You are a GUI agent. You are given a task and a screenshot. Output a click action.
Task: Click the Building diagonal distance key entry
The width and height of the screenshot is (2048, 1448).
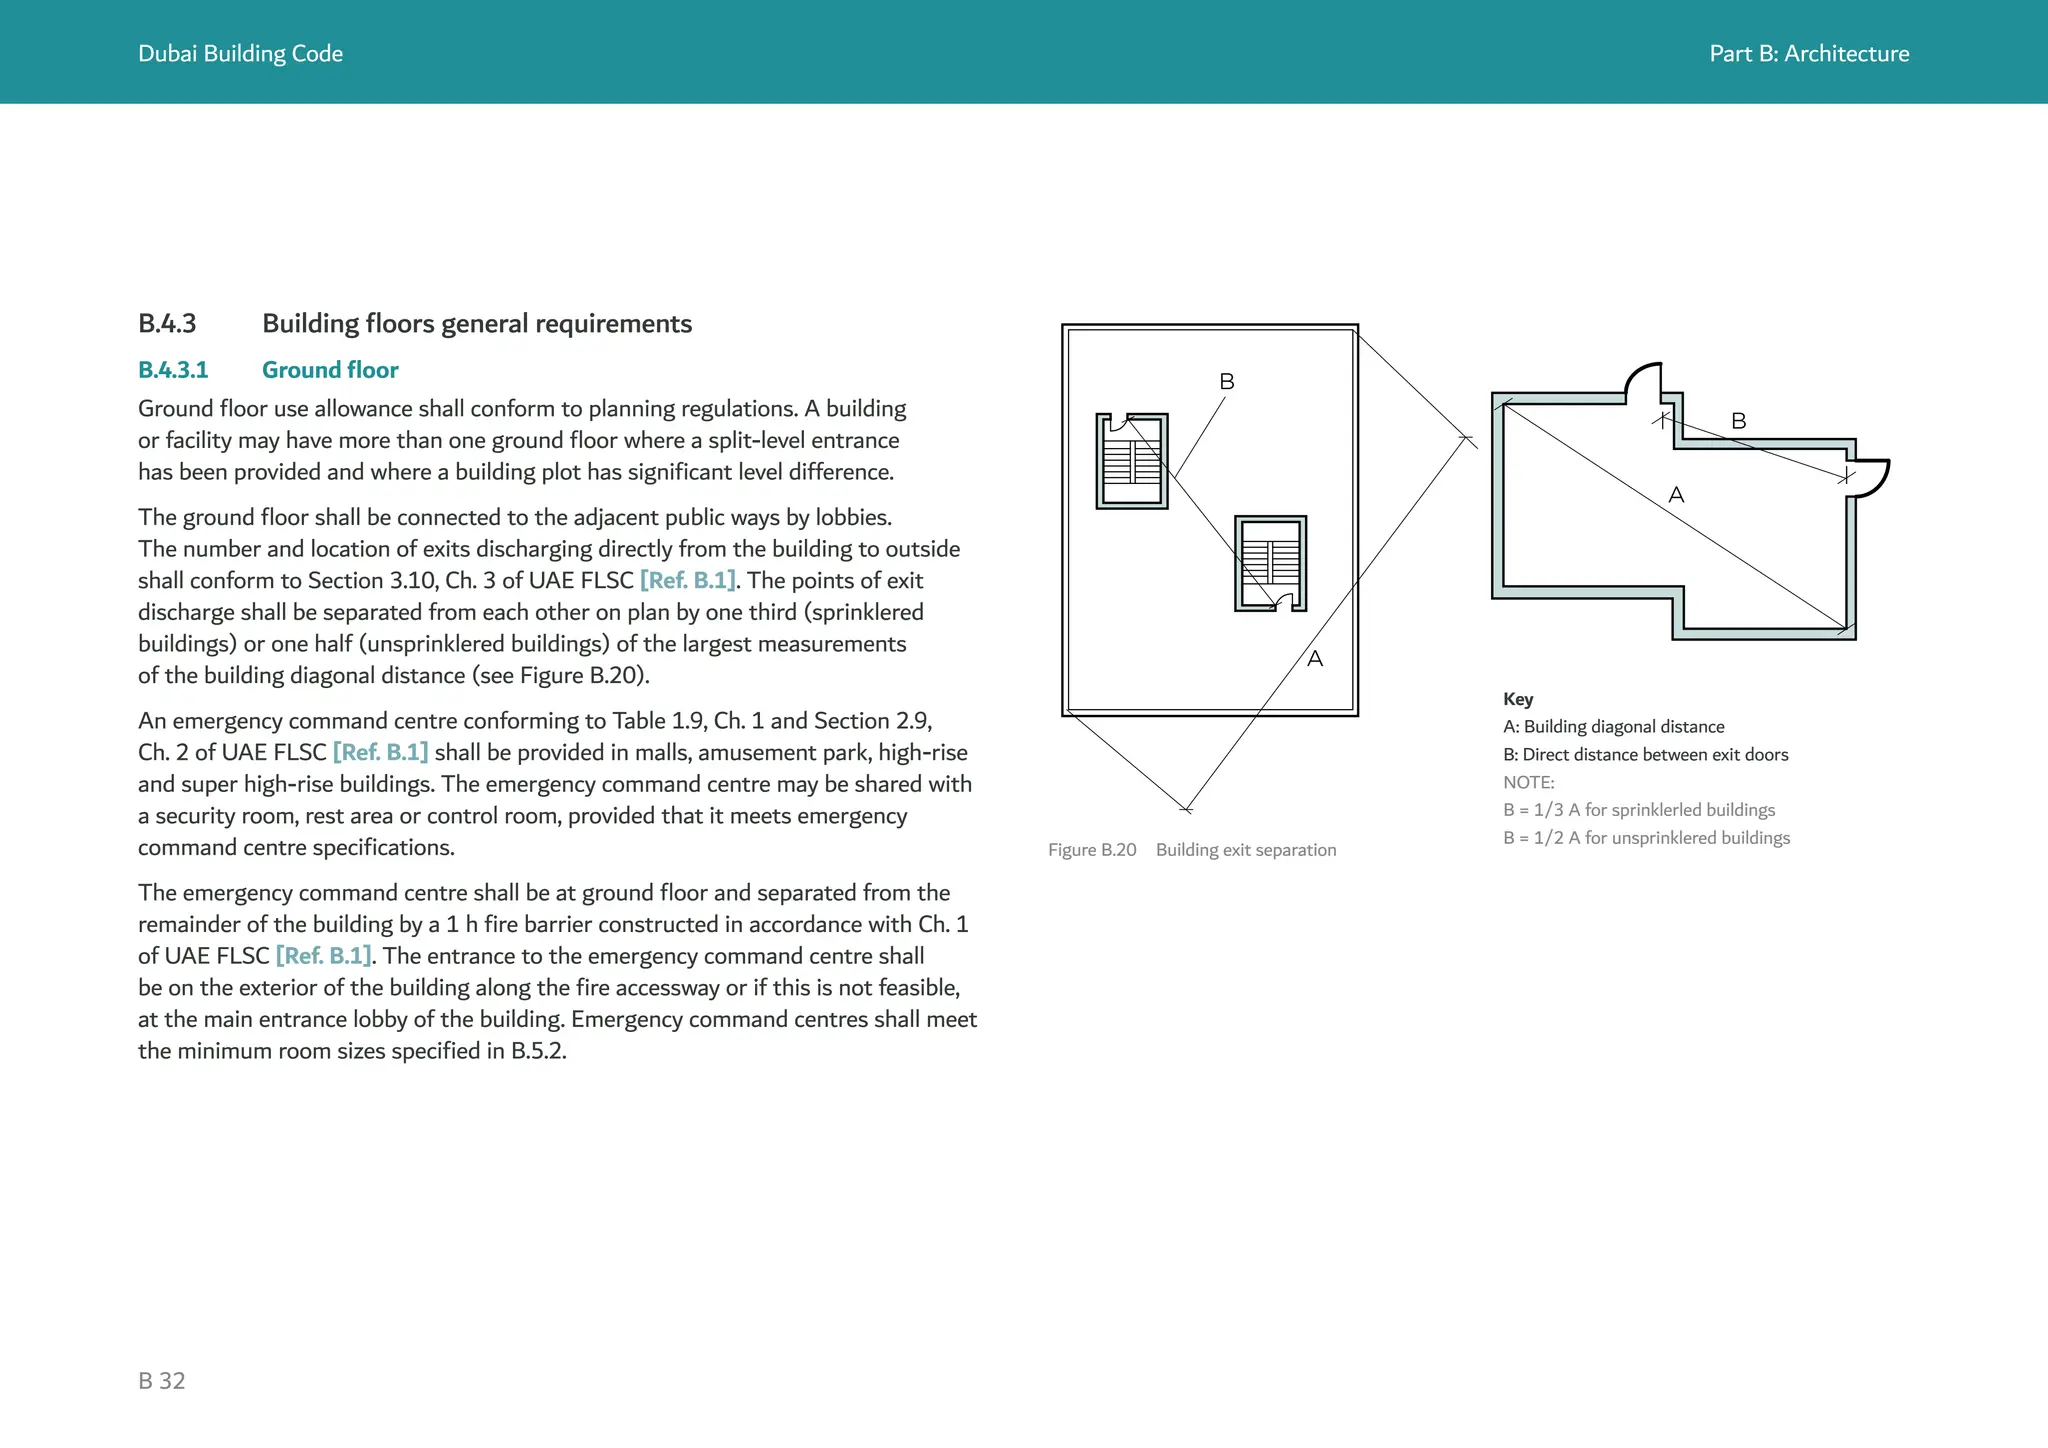click(1613, 727)
